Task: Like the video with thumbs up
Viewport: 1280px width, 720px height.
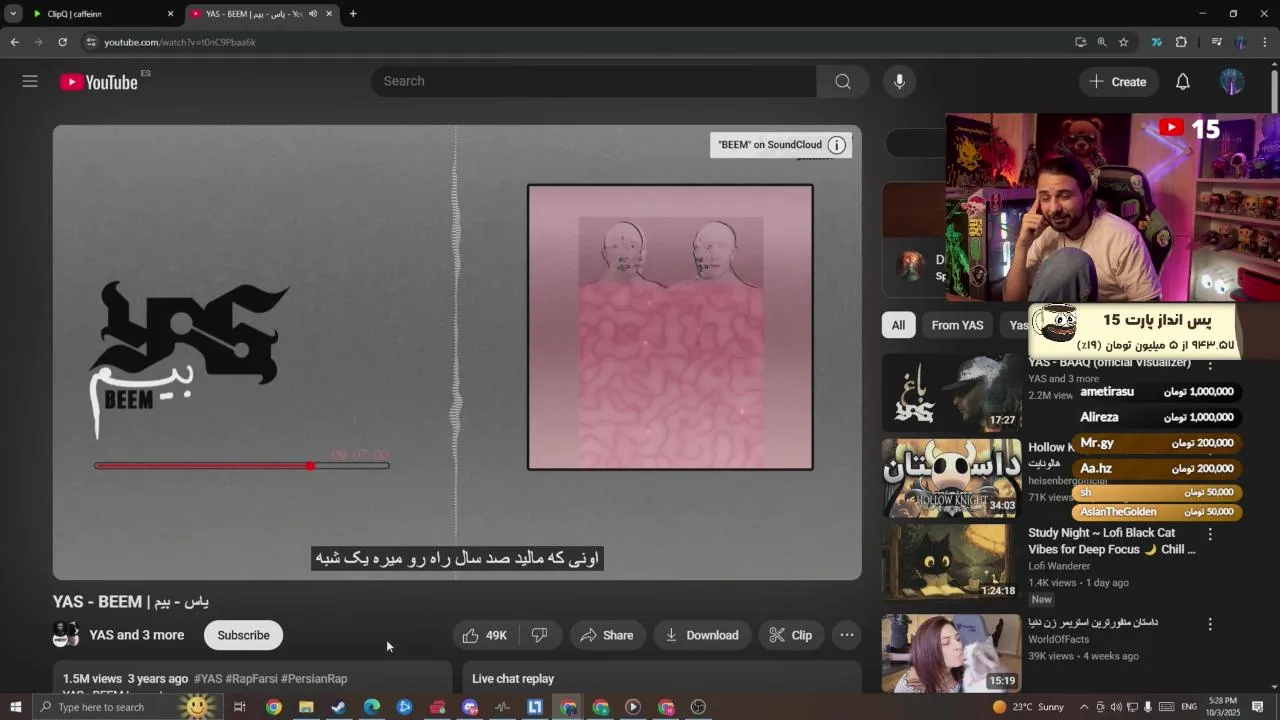Action: coord(484,635)
